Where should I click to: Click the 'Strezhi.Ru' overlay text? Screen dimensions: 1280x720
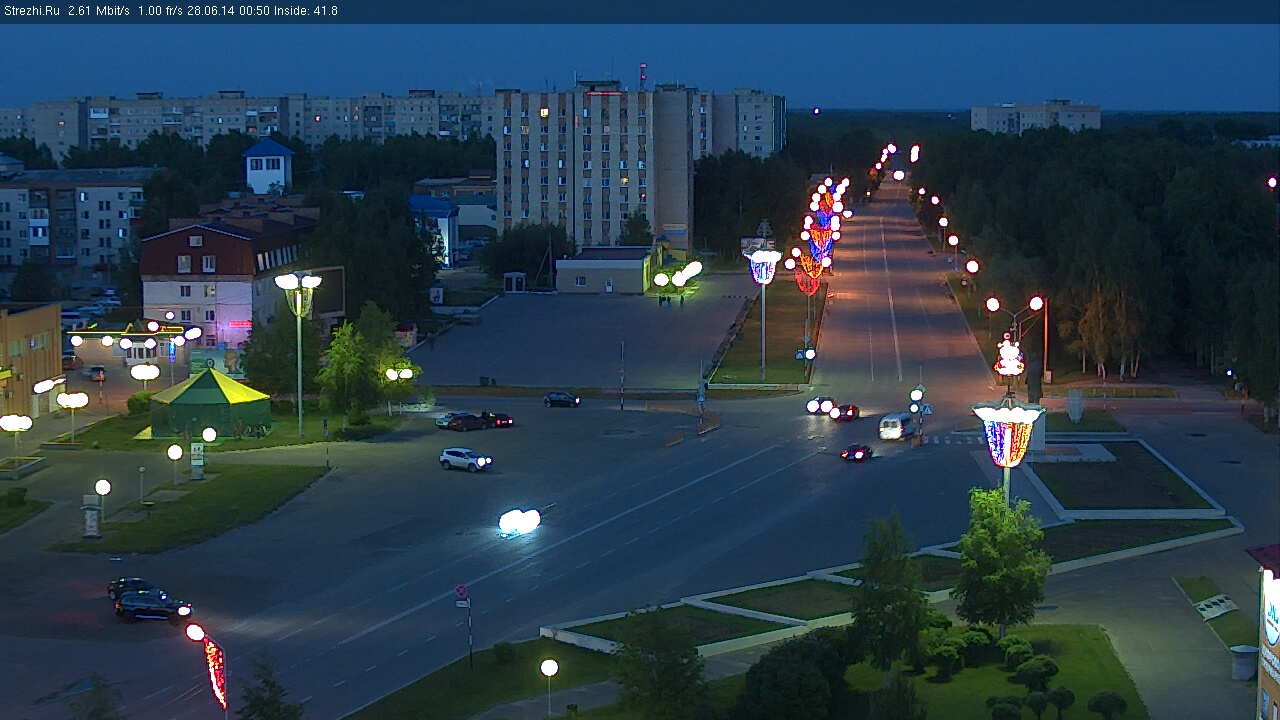click(x=31, y=11)
